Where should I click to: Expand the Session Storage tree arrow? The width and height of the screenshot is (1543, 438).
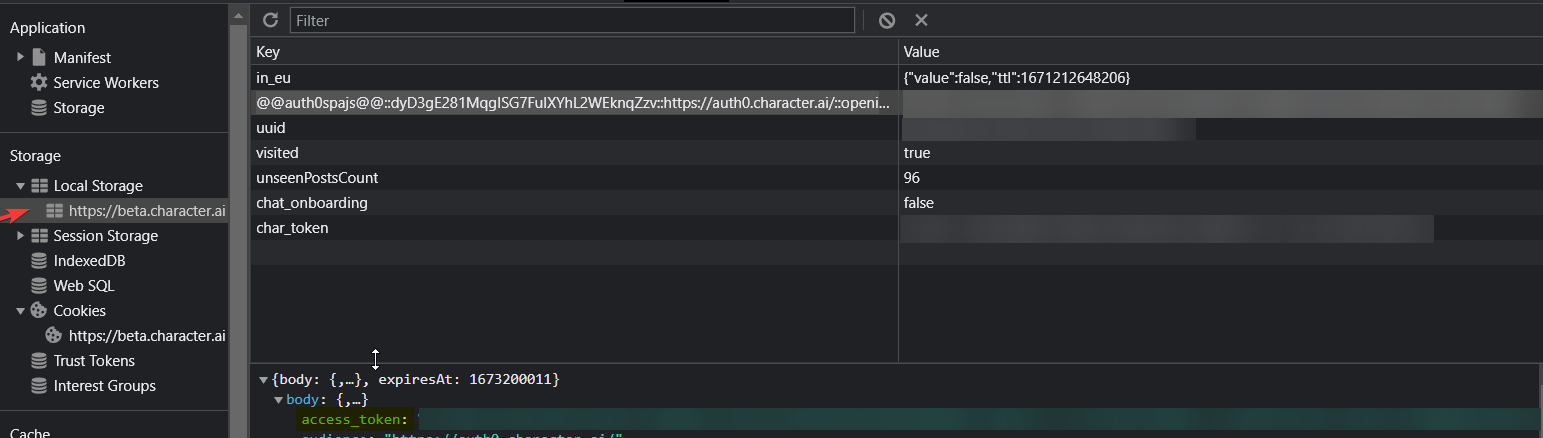click(x=20, y=236)
